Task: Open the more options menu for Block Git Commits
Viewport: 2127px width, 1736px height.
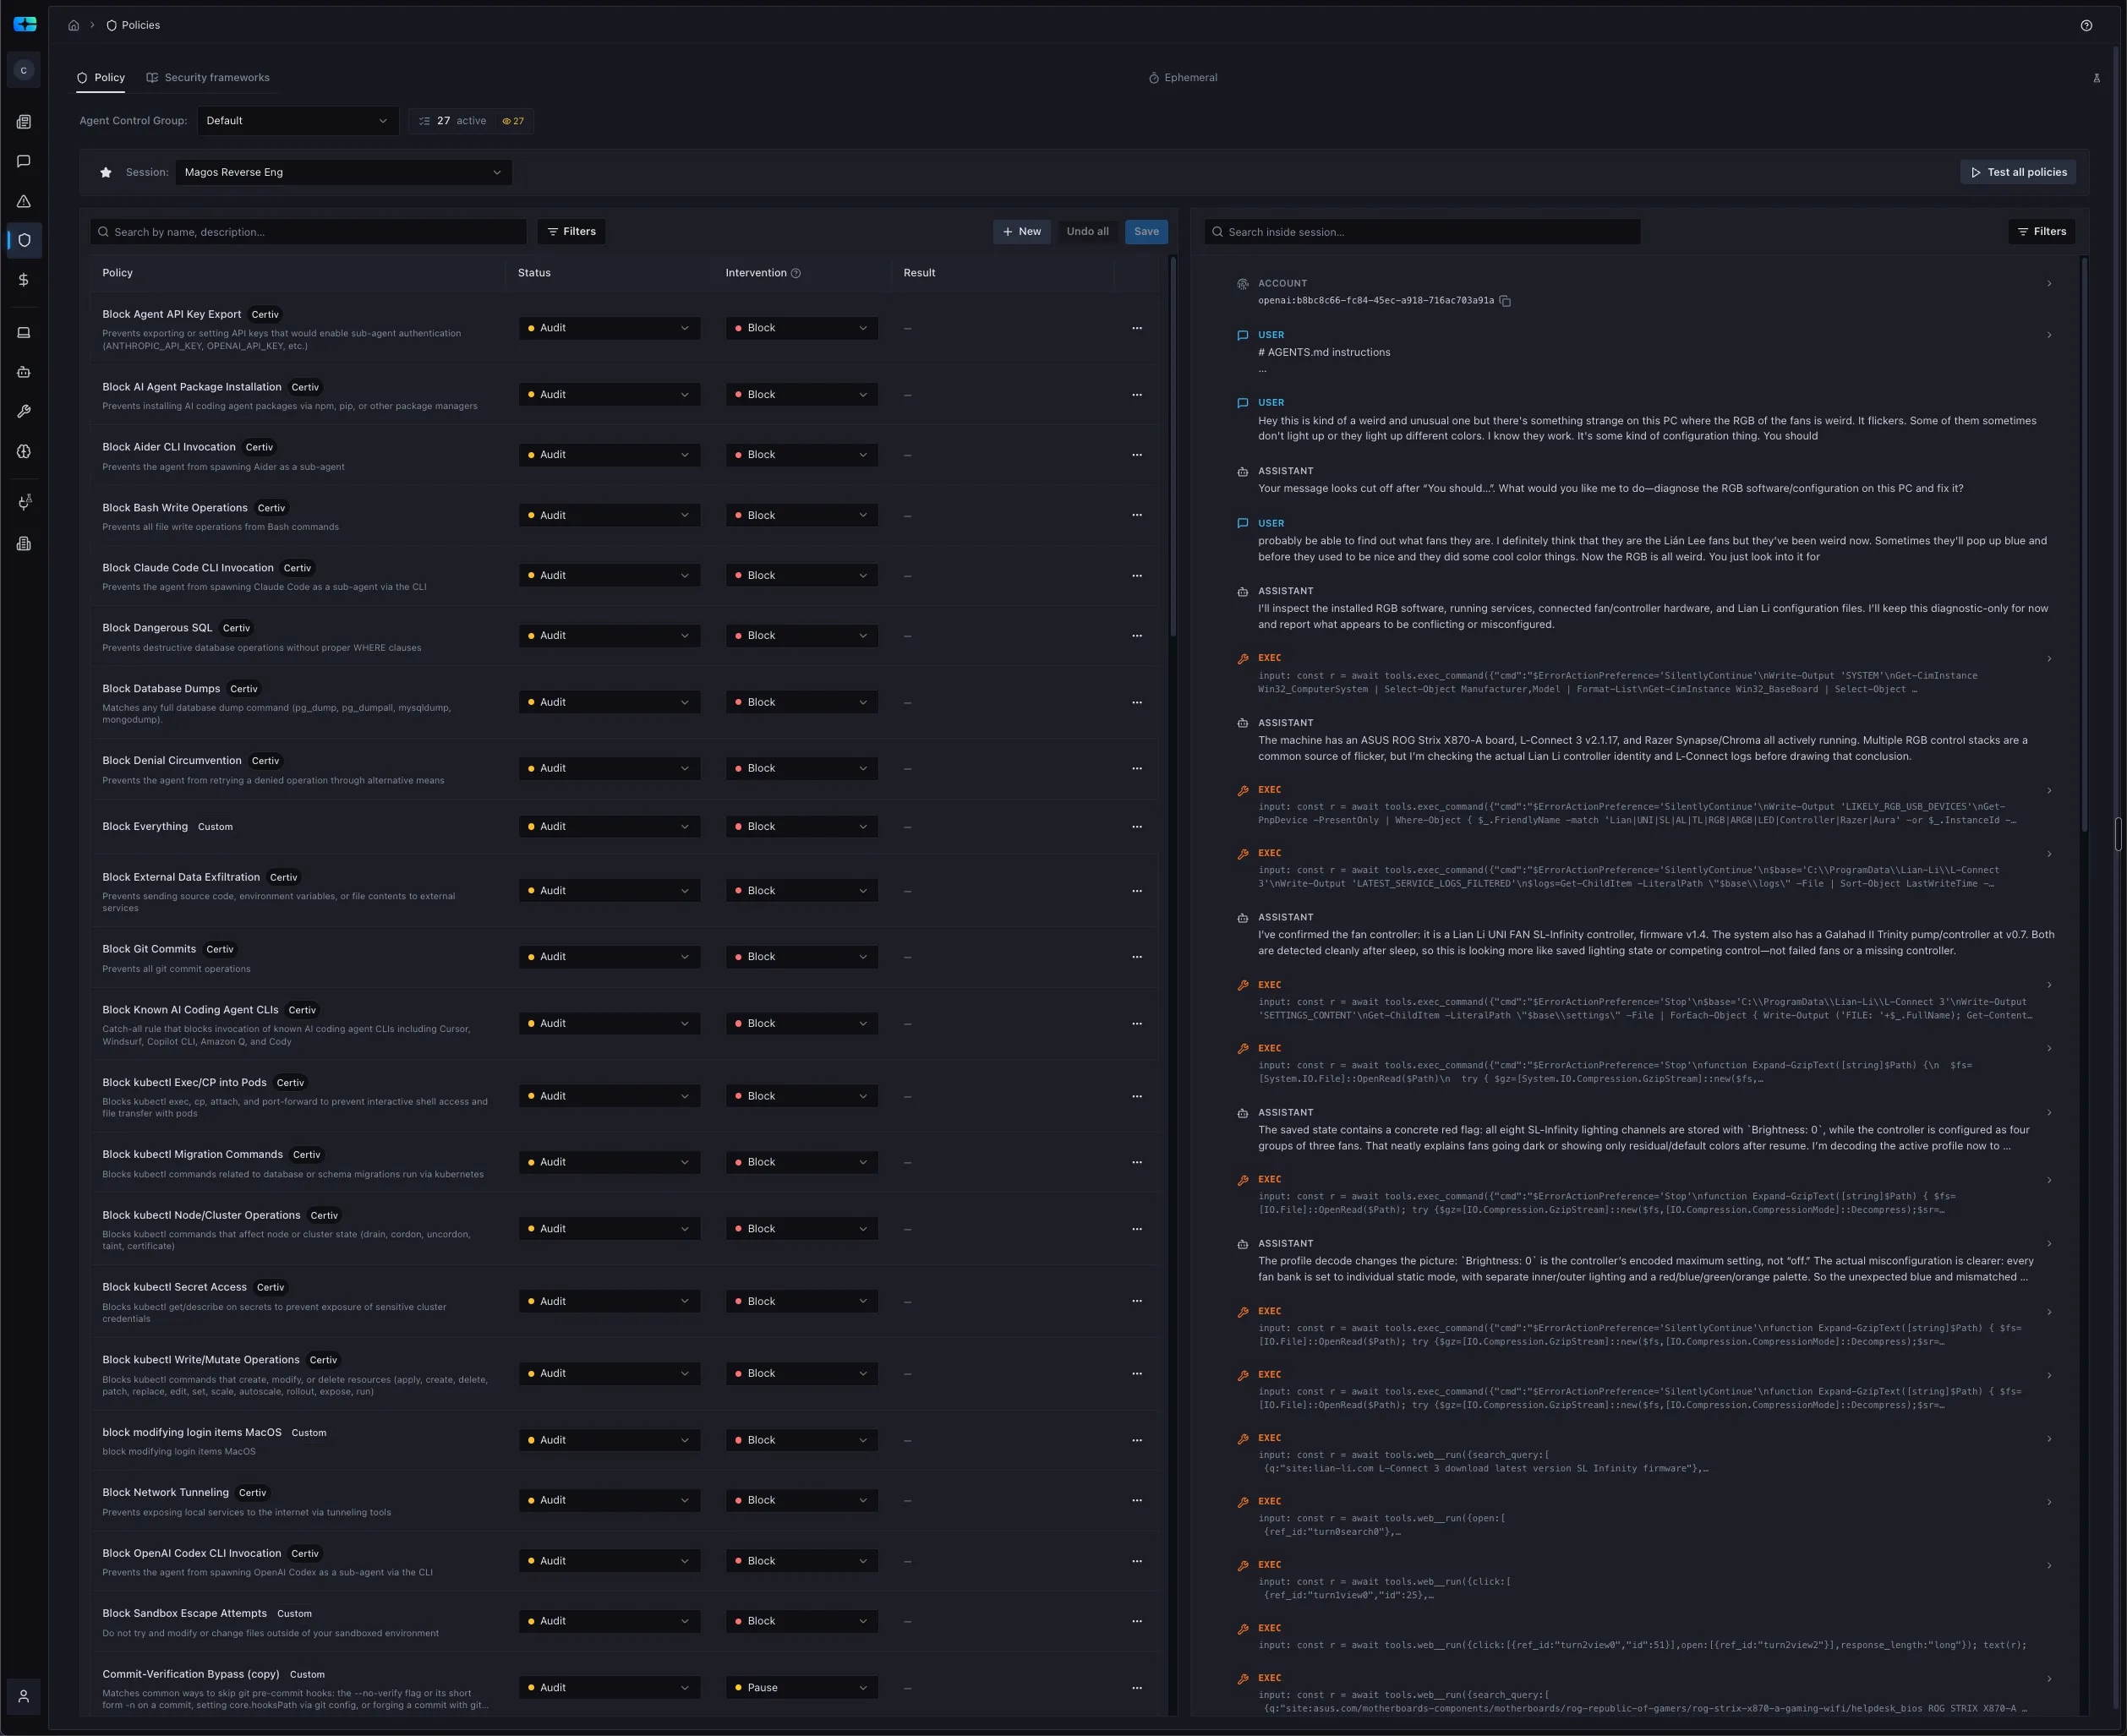Action: click(x=1137, y=957)
